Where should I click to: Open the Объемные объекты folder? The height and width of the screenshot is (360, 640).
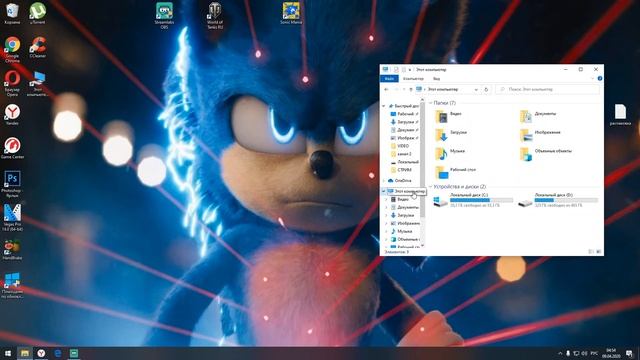546,153
